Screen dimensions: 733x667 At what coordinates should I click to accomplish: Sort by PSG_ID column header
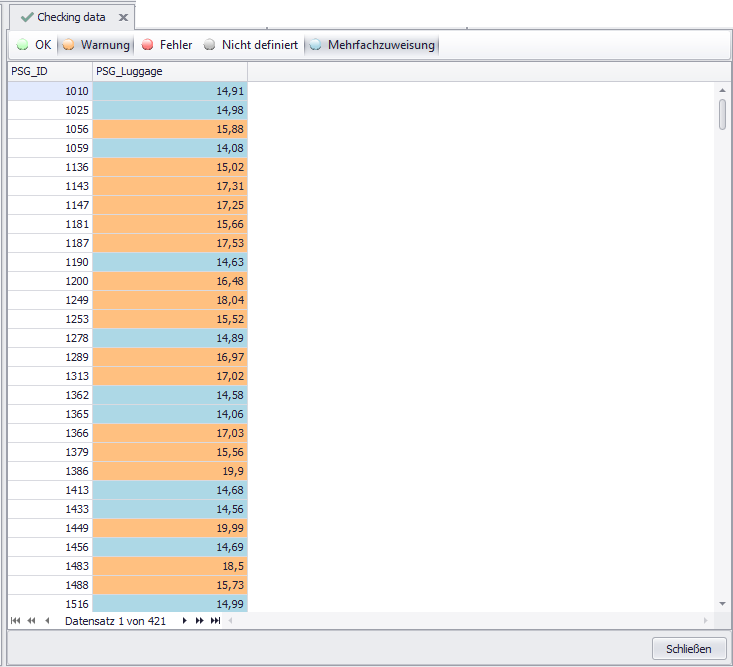[x=50, y=72]
